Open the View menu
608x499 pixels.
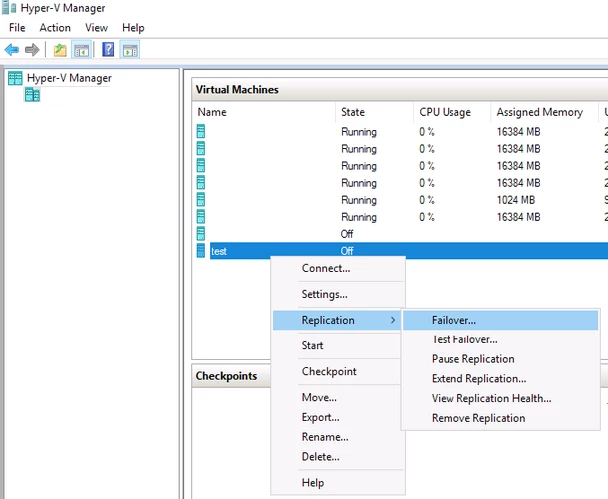click(96, 28)
